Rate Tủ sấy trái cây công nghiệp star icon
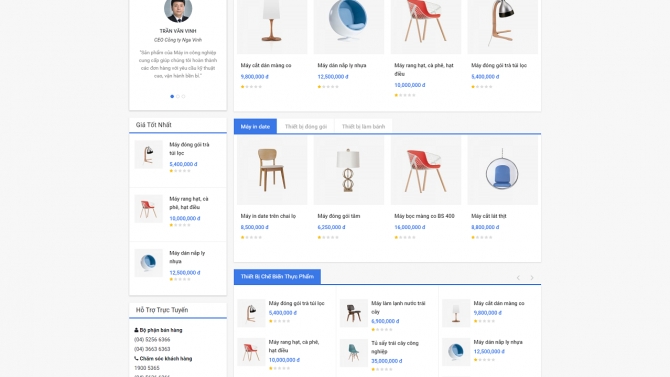670x377 pixels. (373, 369)
